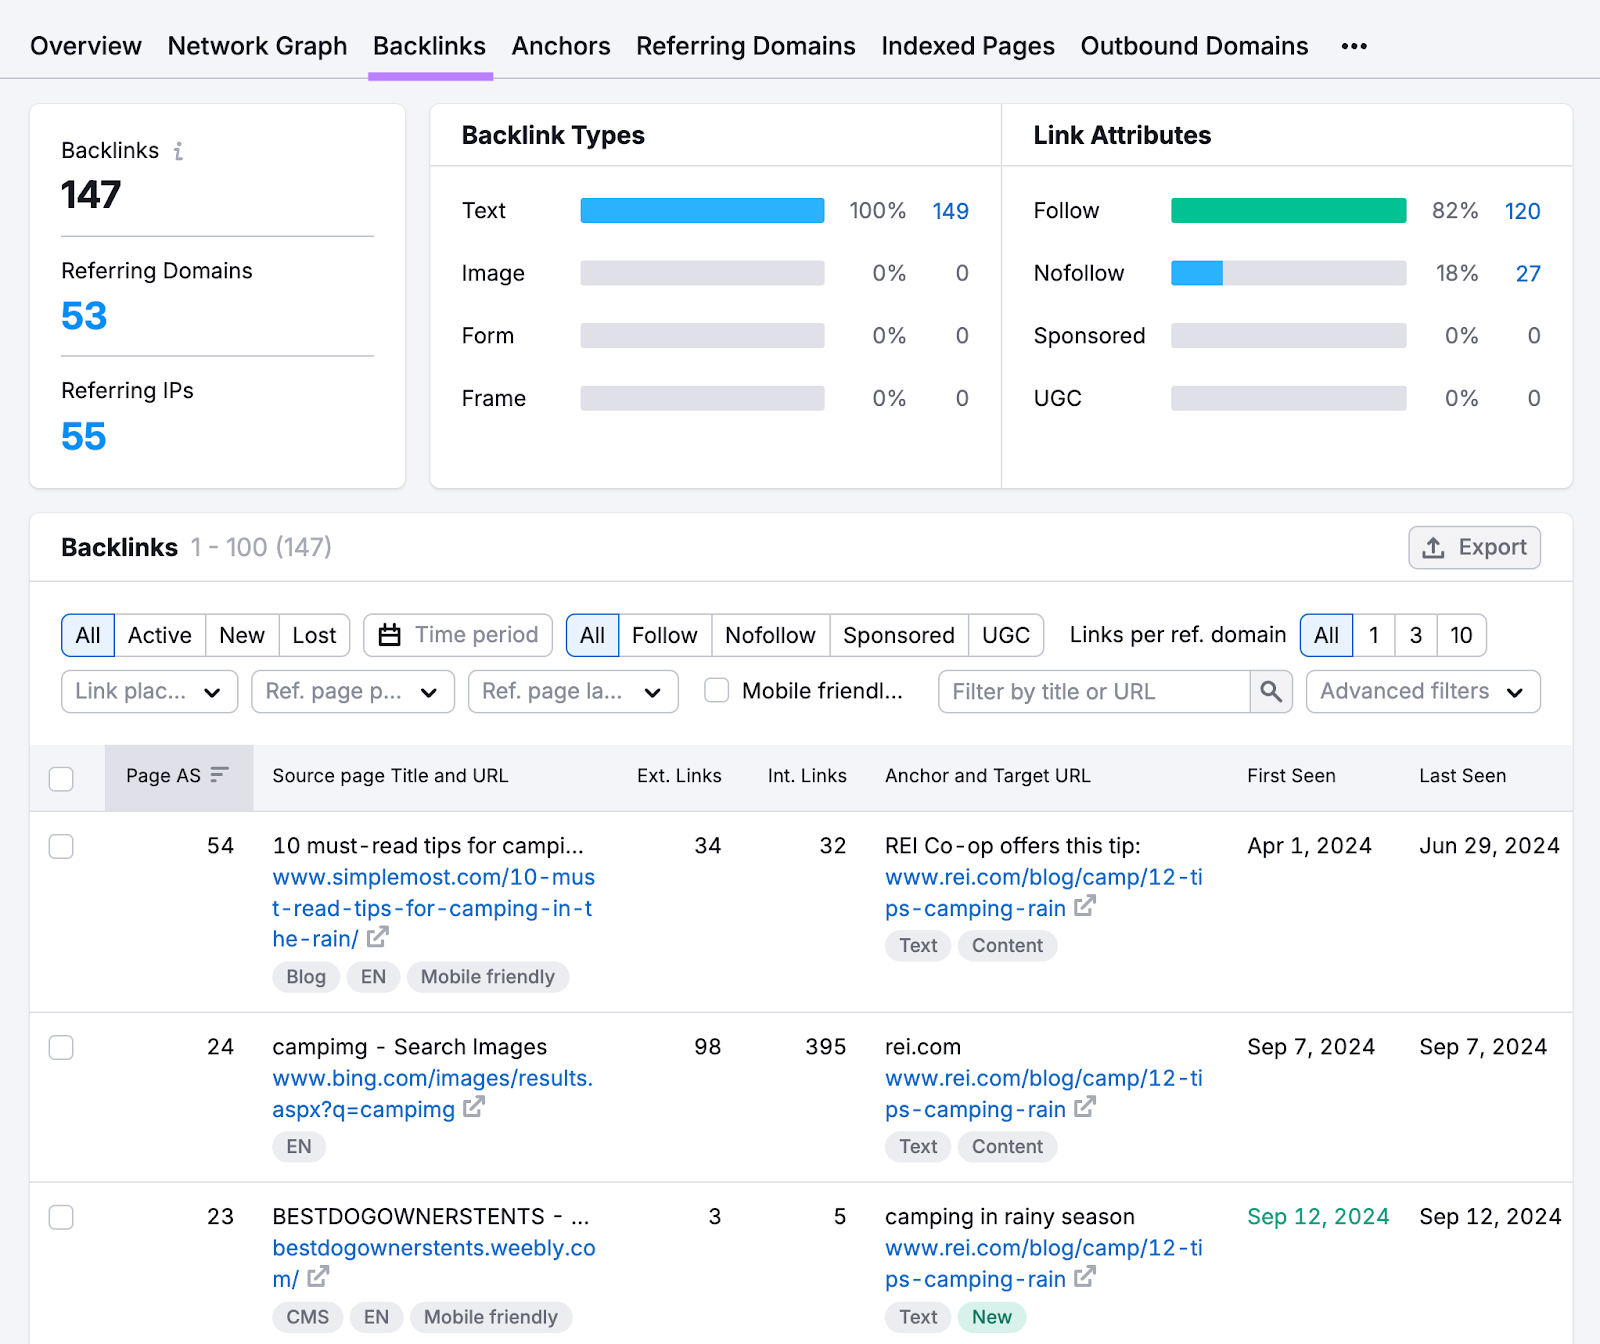Screen dimensions: 1600x1344
Task: Check the select-all checkbox in the table header
Action: (61, 778)
